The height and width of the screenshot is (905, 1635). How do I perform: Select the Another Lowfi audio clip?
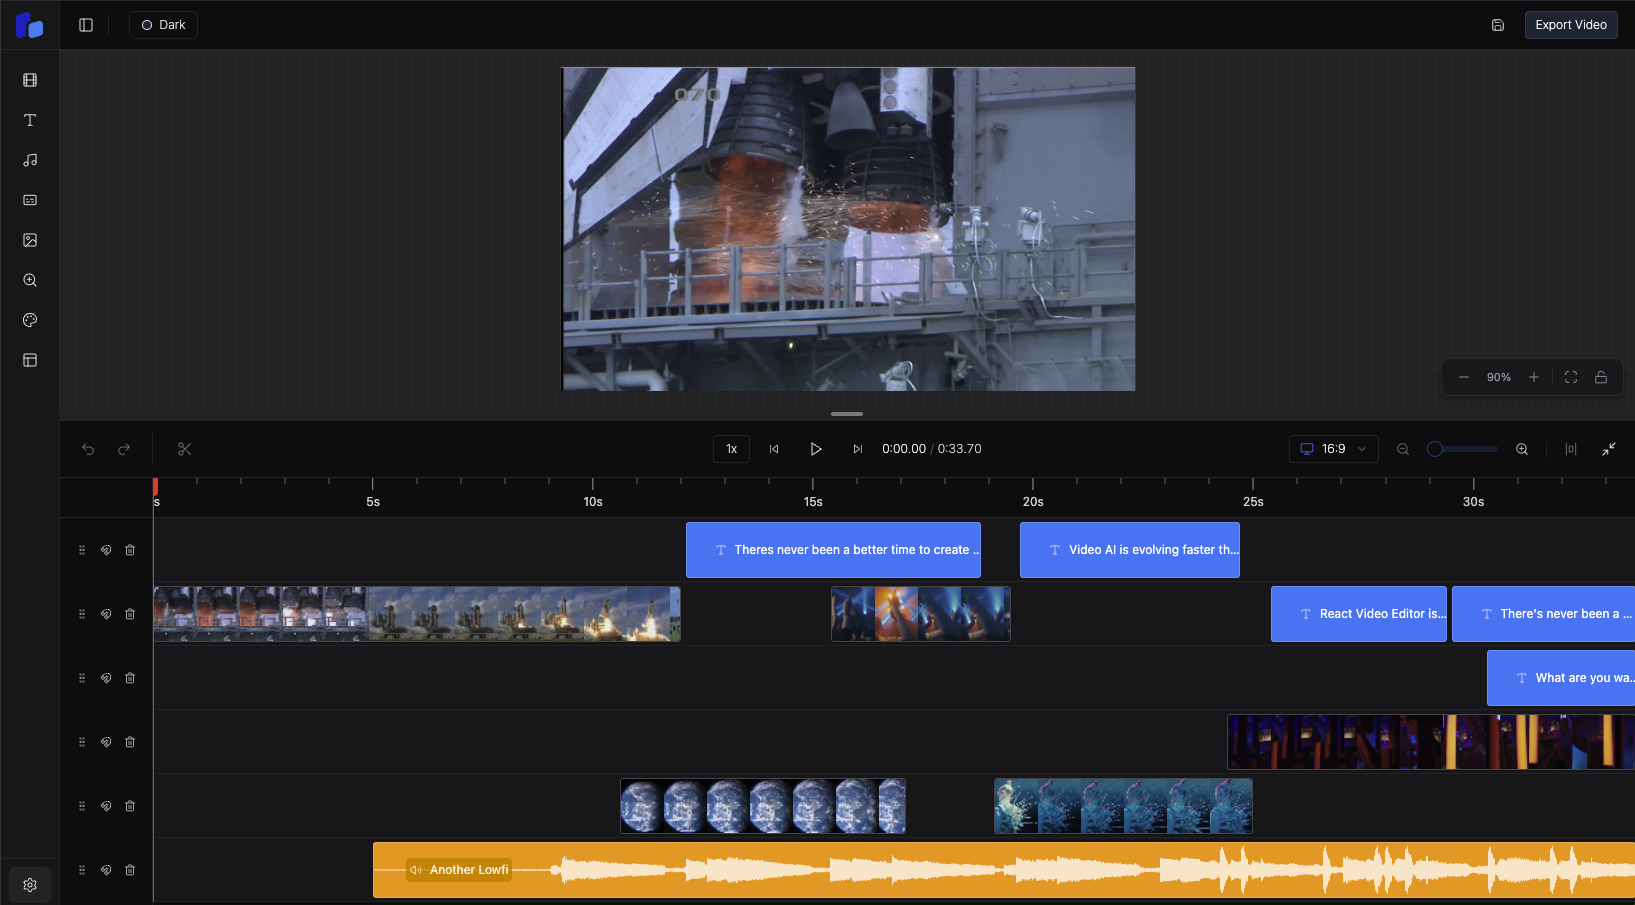click(x=1004, y=870)
